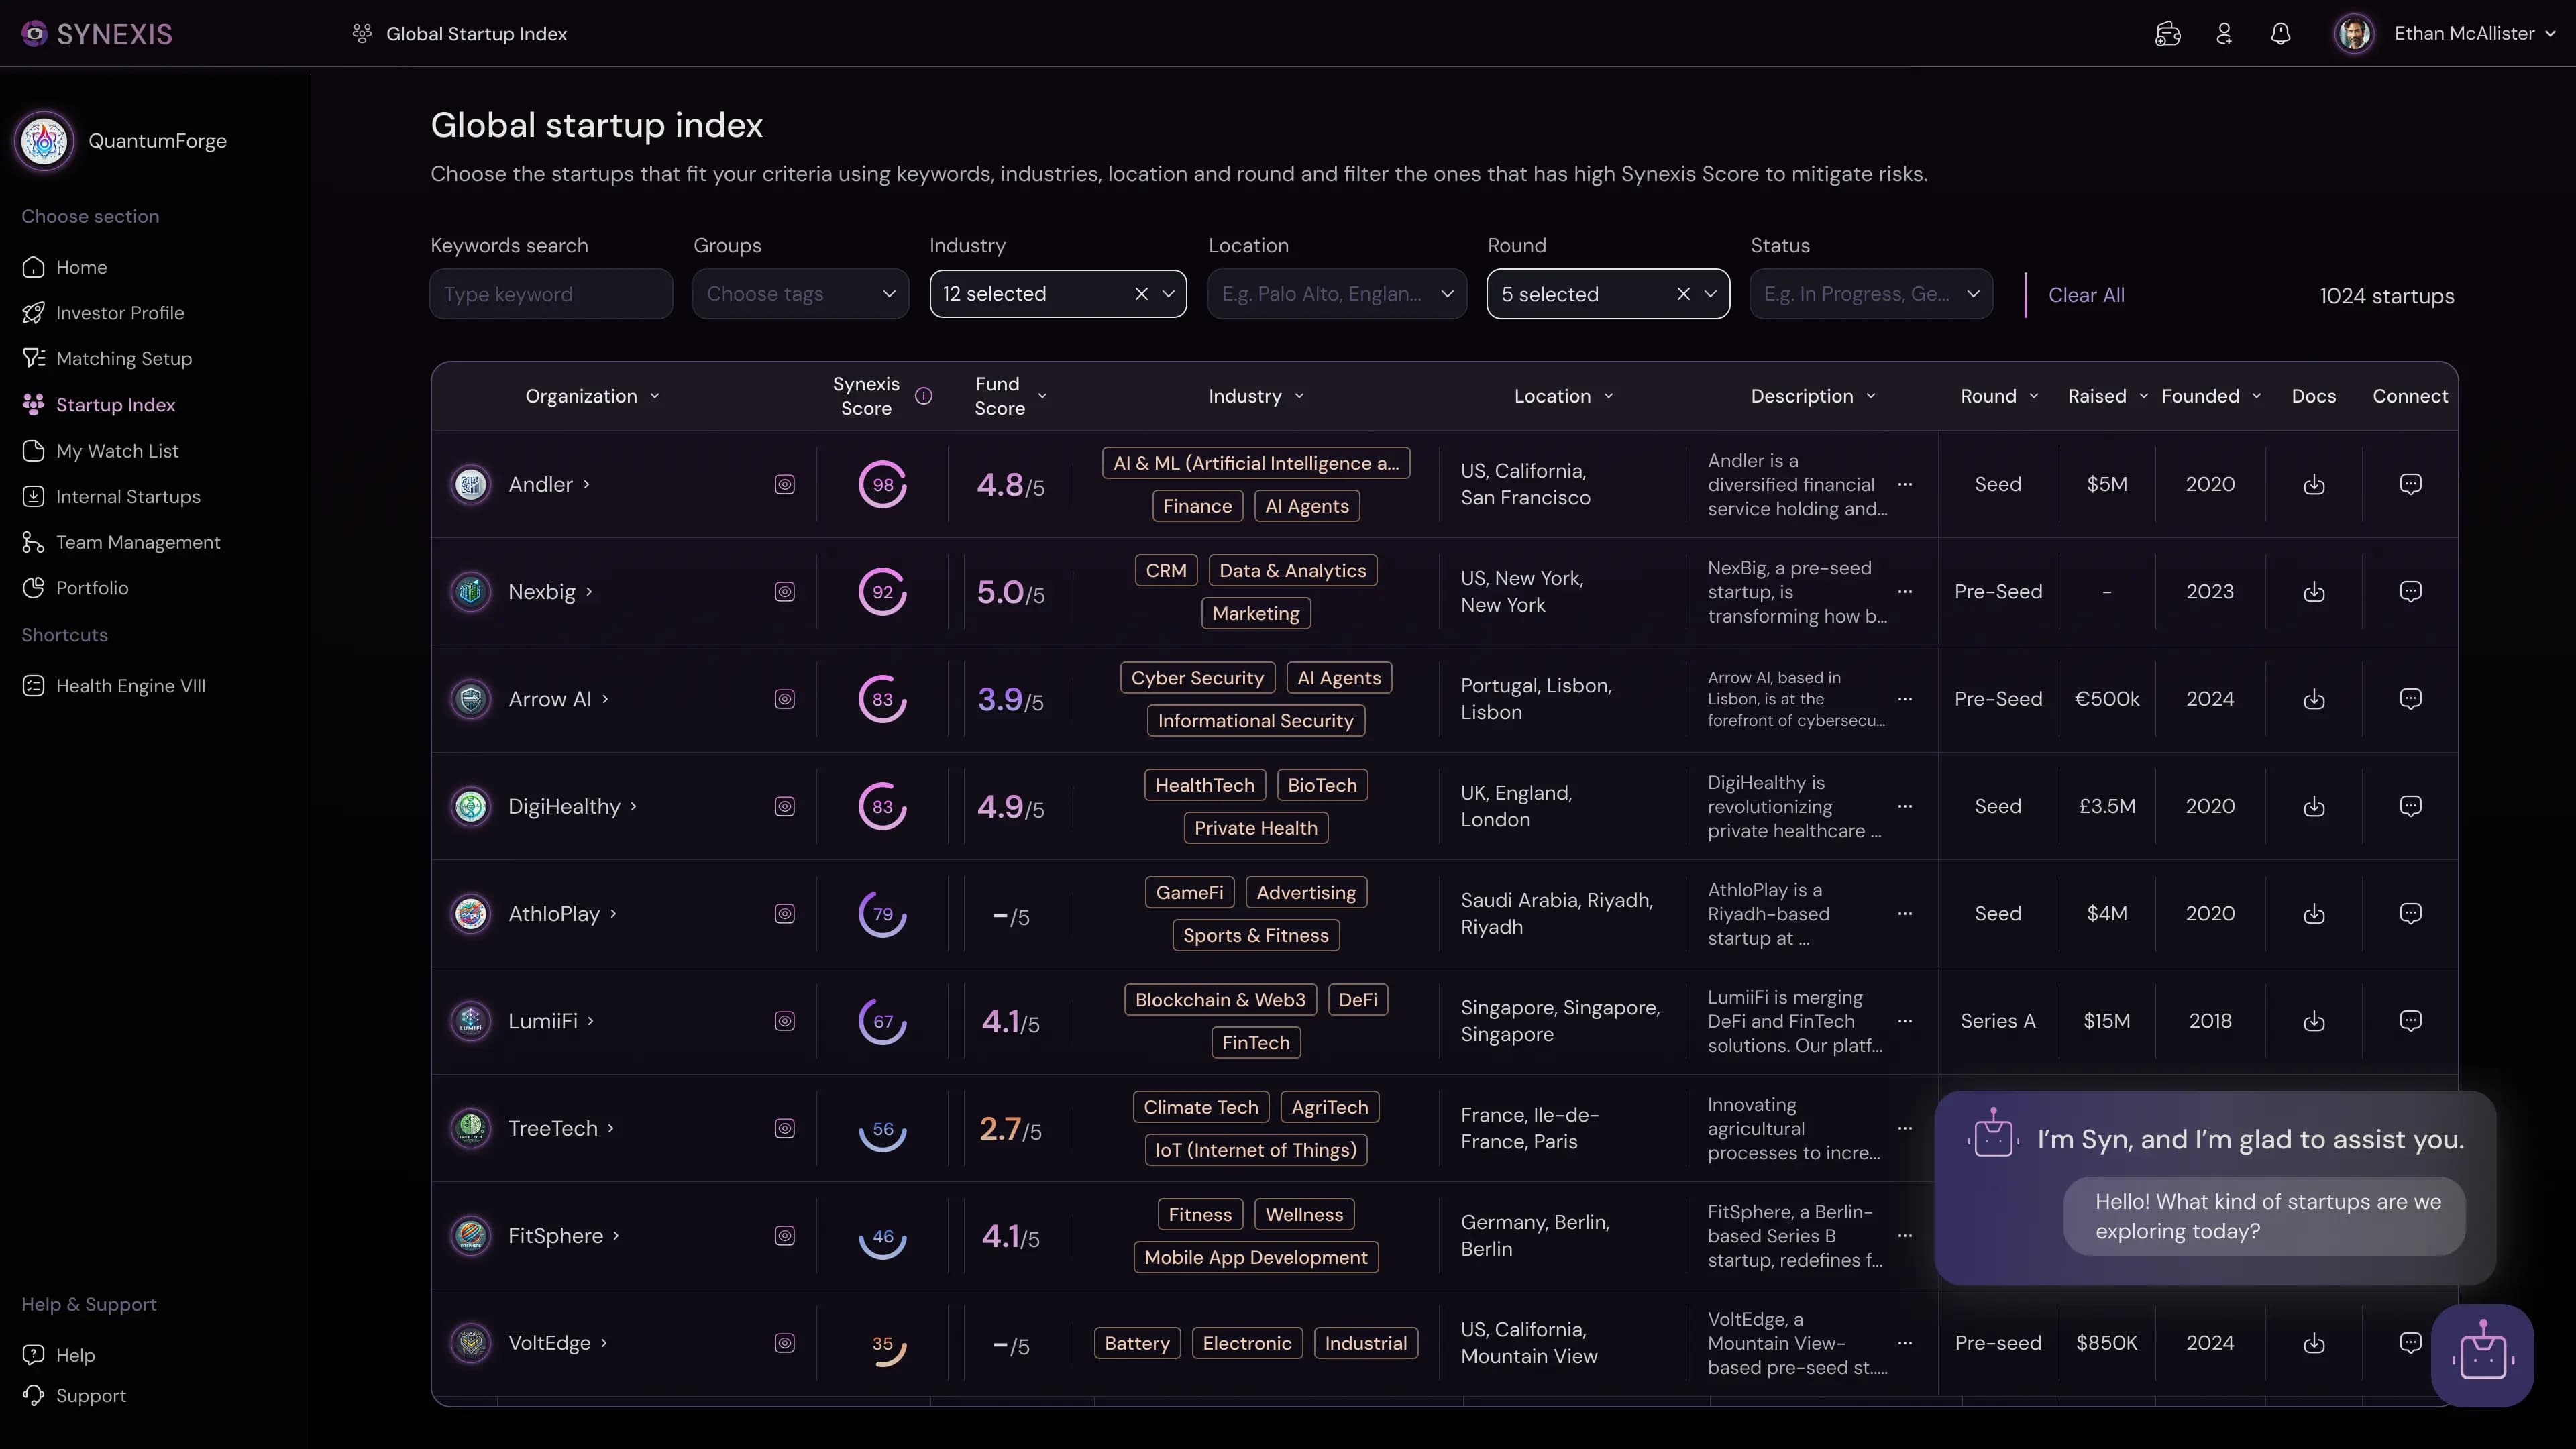Image resolution: width=2576 pixels, height=1449 pixels.
Task: Download docs for Andler
Action: 2313,485
